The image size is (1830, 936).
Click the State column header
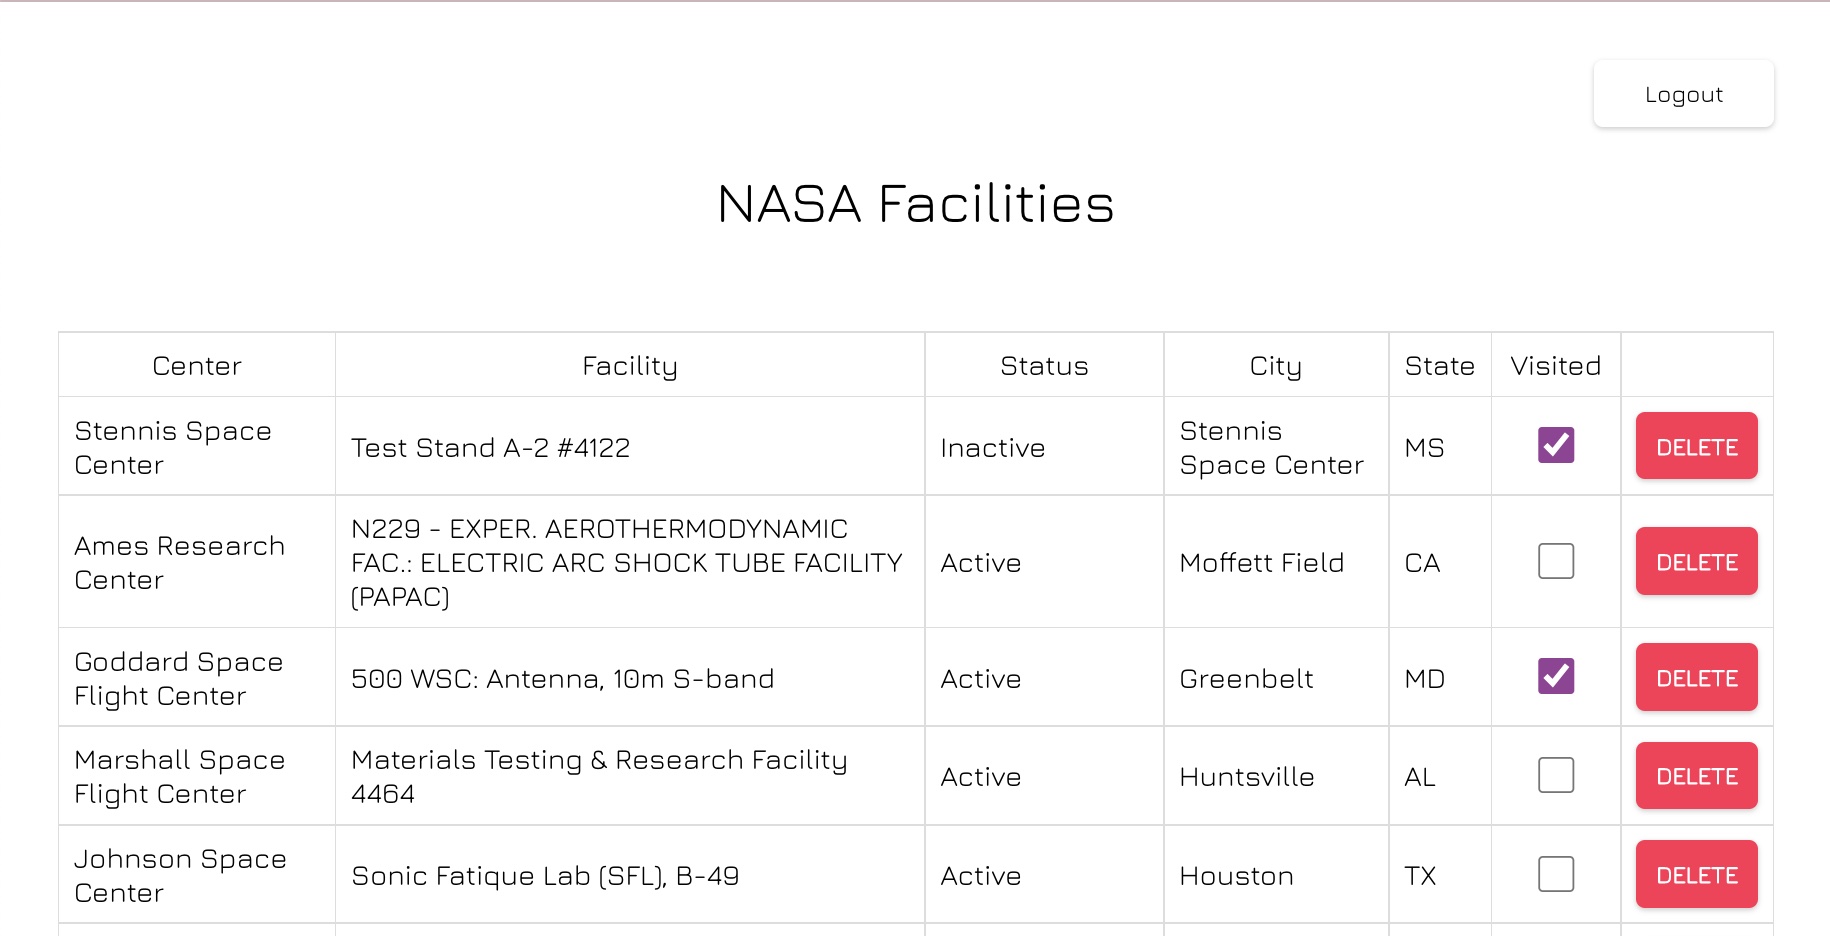(x=1439, y=366)
